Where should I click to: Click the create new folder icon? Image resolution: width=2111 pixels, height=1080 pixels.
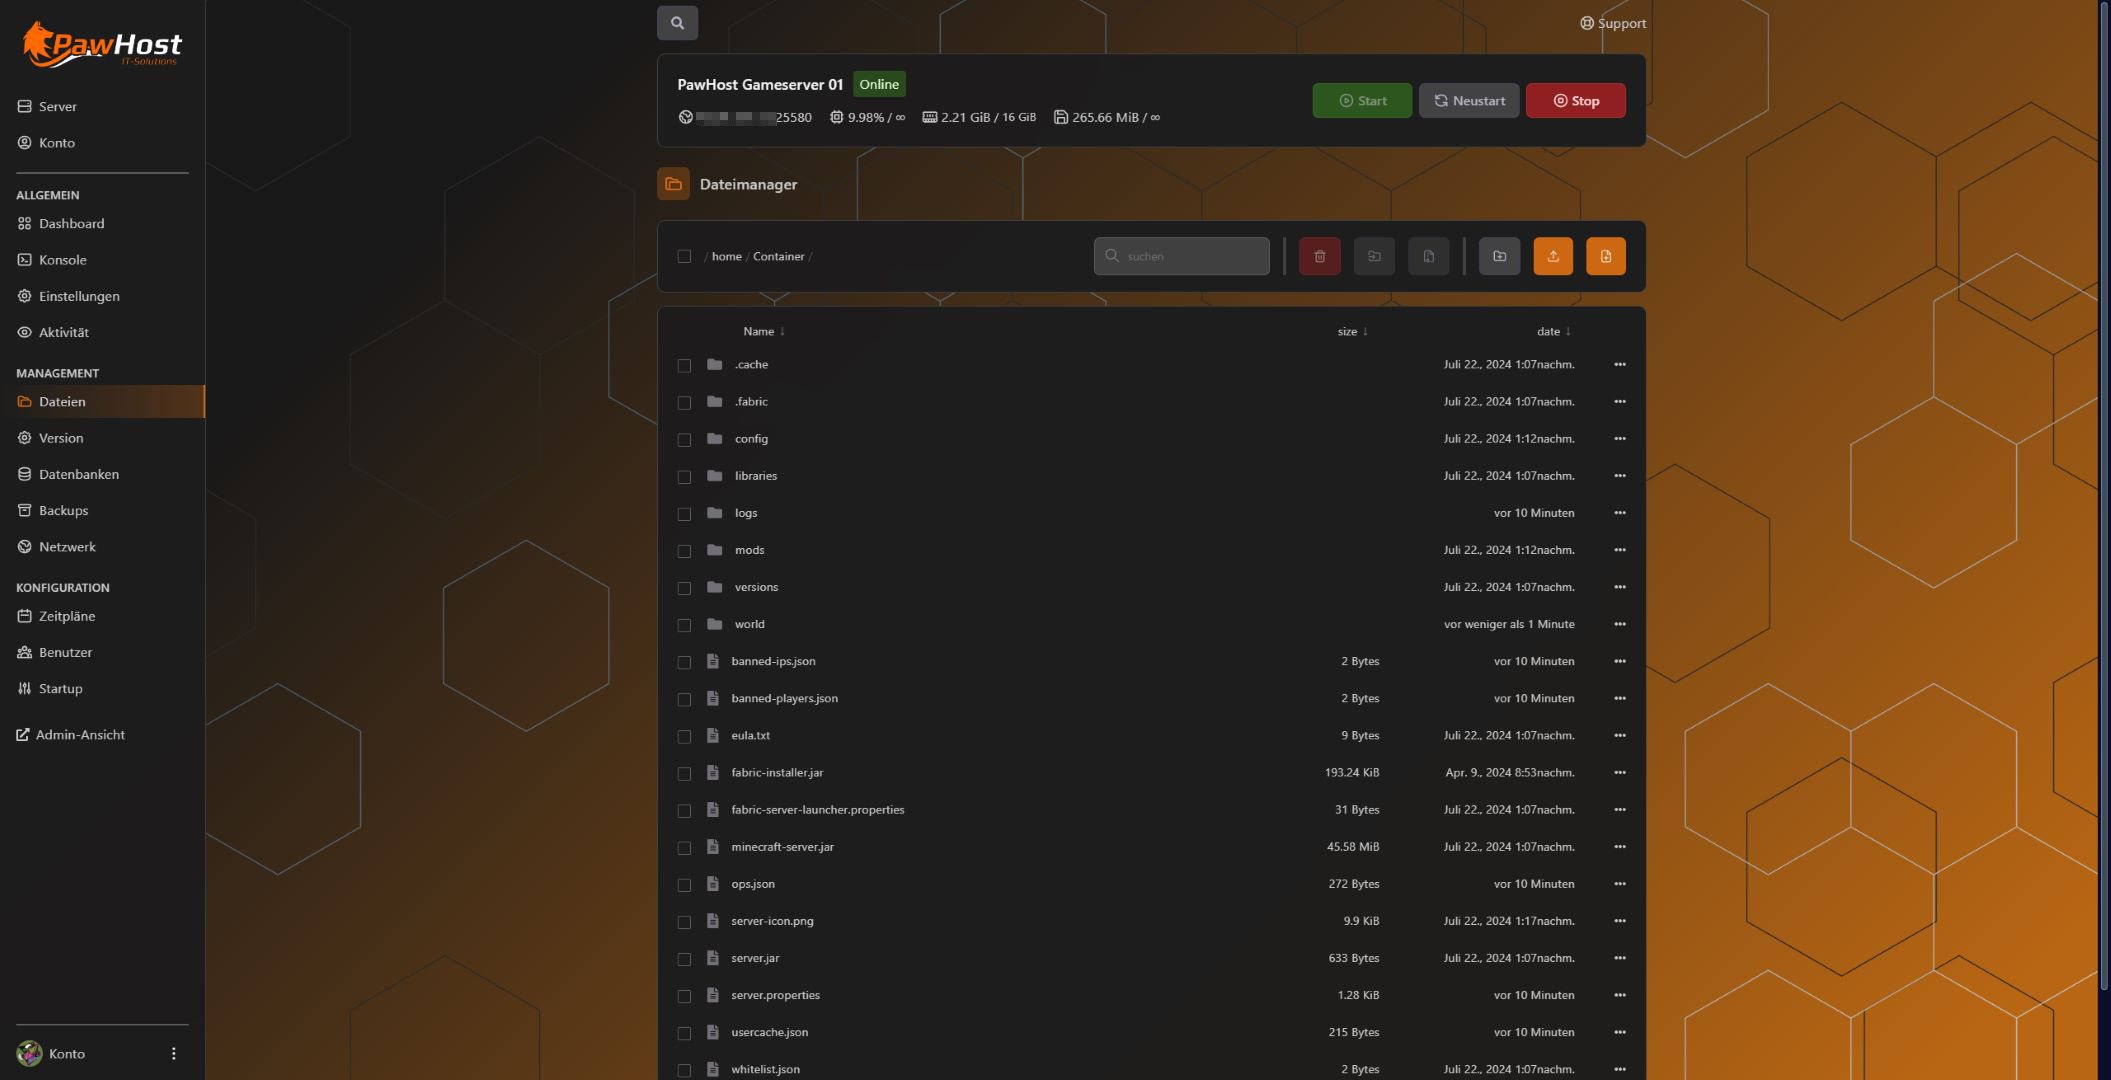pyautogui.click(x=1499, y=256)
